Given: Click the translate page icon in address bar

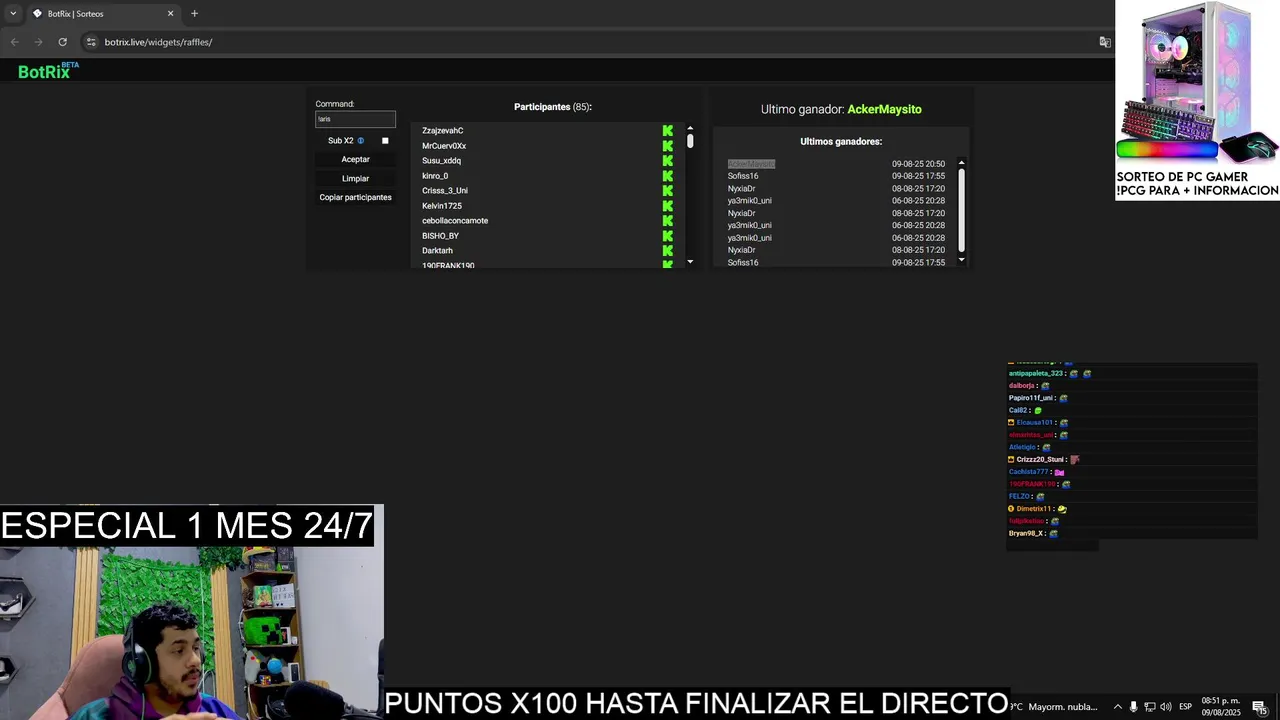Looking at the screenshot, I should click(x=1105, y=42).
